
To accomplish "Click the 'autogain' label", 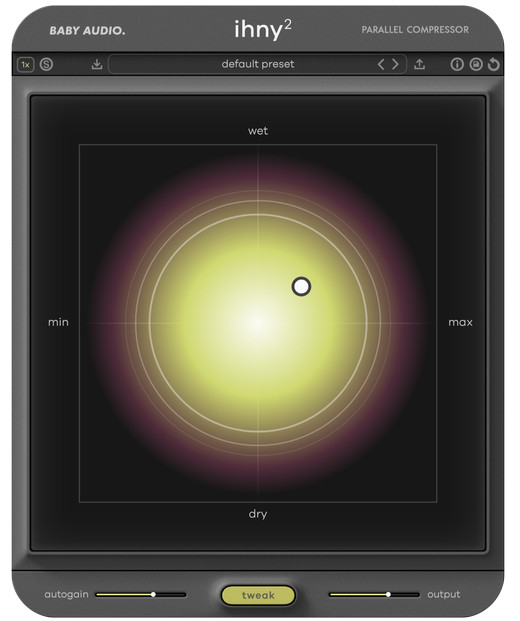I will tap(66, 594).
